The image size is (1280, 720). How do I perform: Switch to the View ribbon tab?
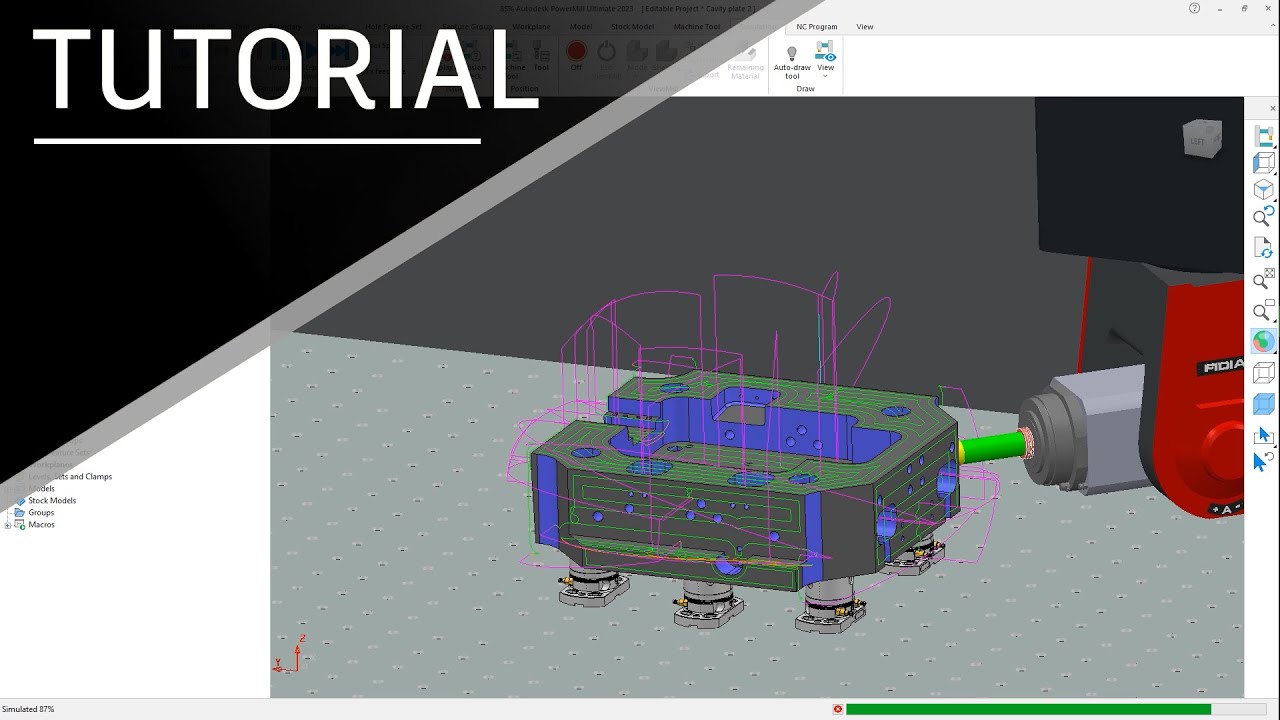tap(865, 27)
